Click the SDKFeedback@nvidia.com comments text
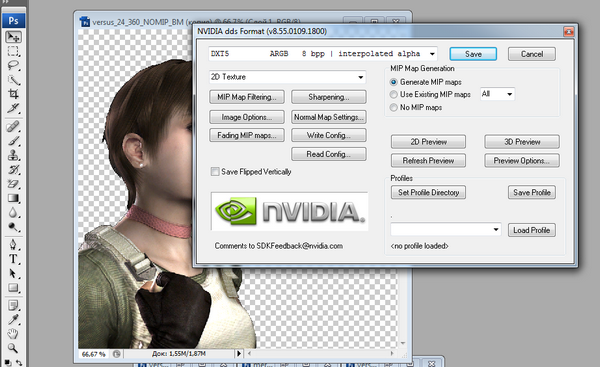This screenshot has height=367, width=600. point(279,246)
